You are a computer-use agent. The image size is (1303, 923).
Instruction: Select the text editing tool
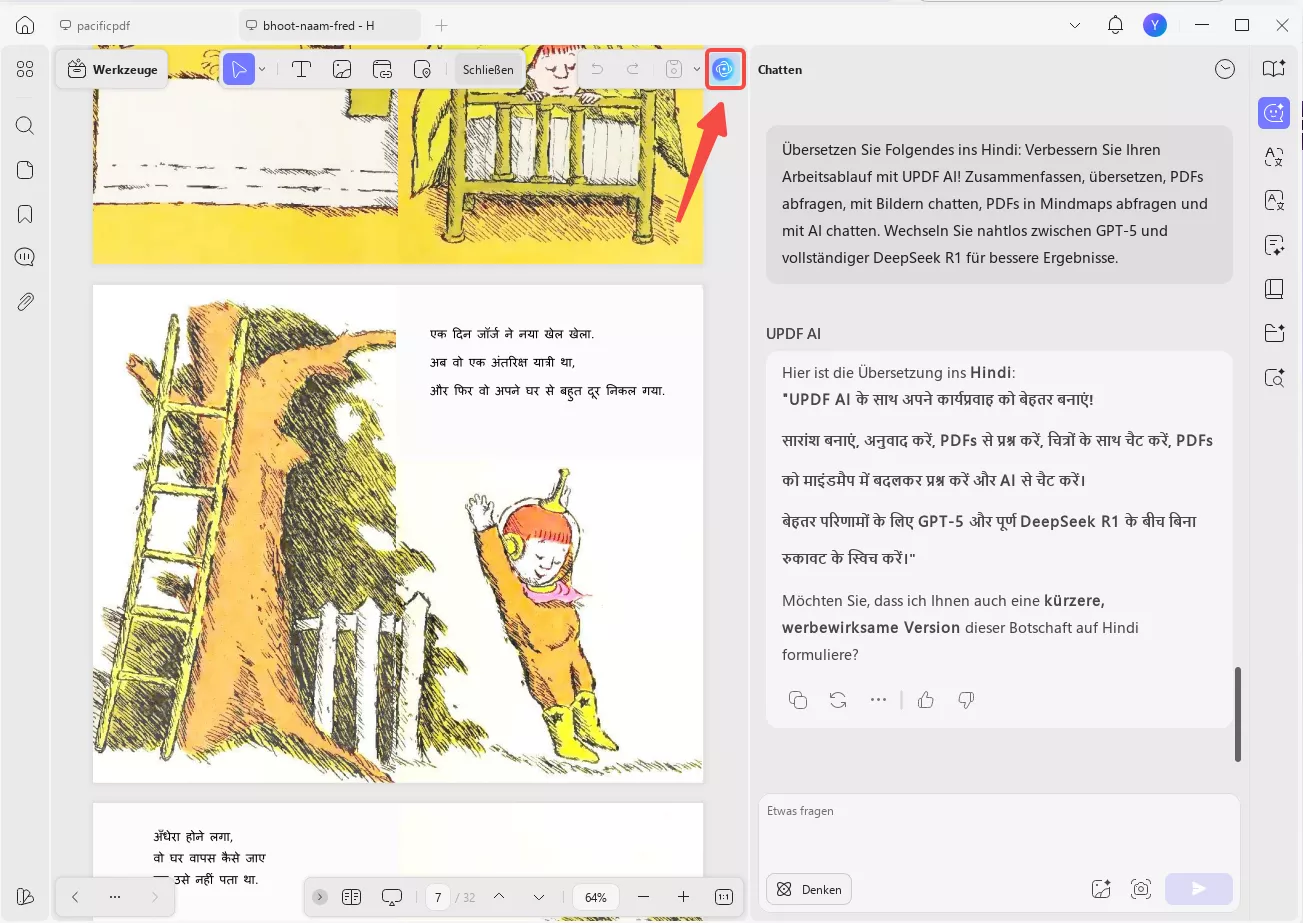[x=300, y=69]
